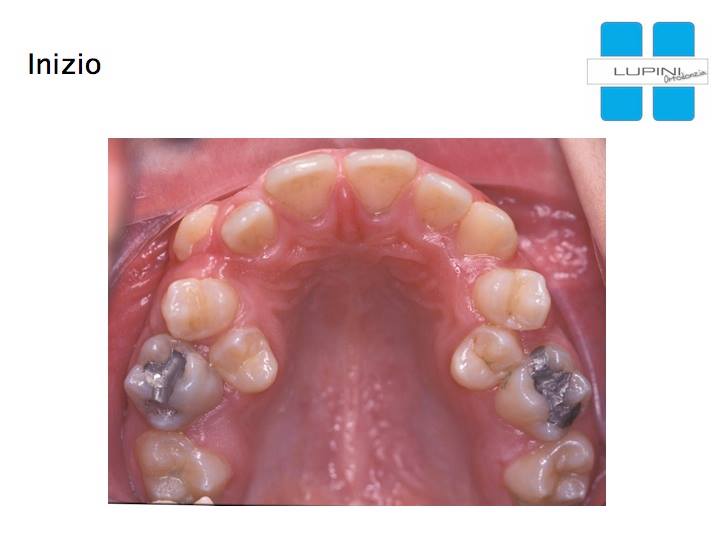Click the first premolar on the right side
This screenshot has height=540, width=720.
pos(512,298)
